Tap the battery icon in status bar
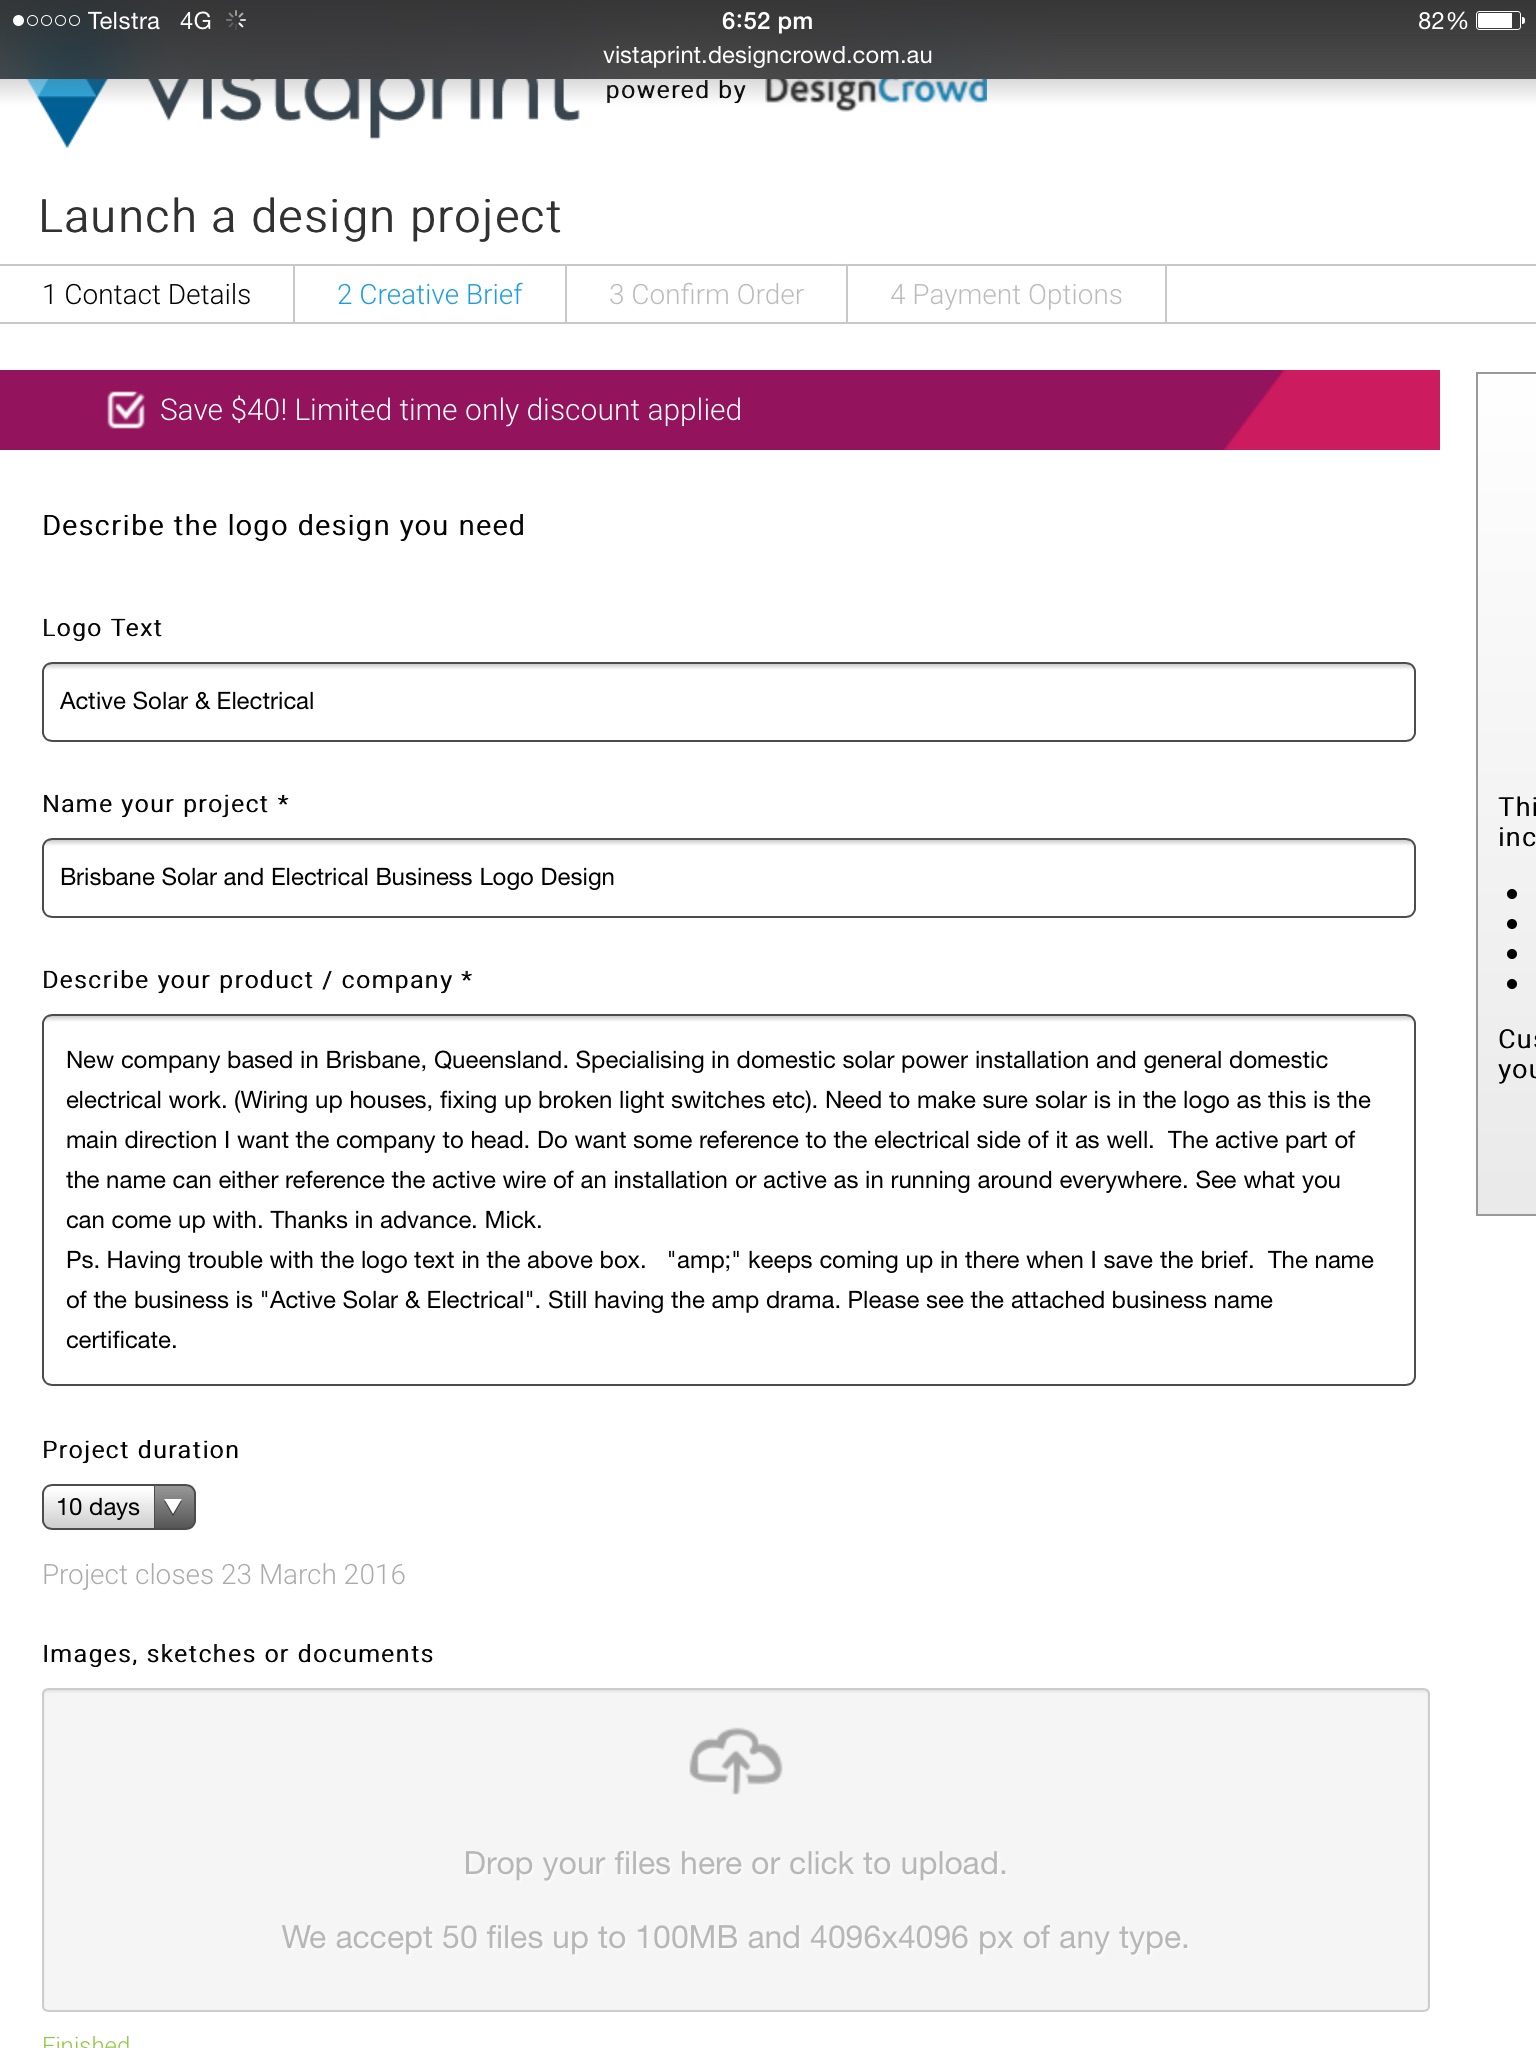1536x2048 pixels. click(1500, 21)
